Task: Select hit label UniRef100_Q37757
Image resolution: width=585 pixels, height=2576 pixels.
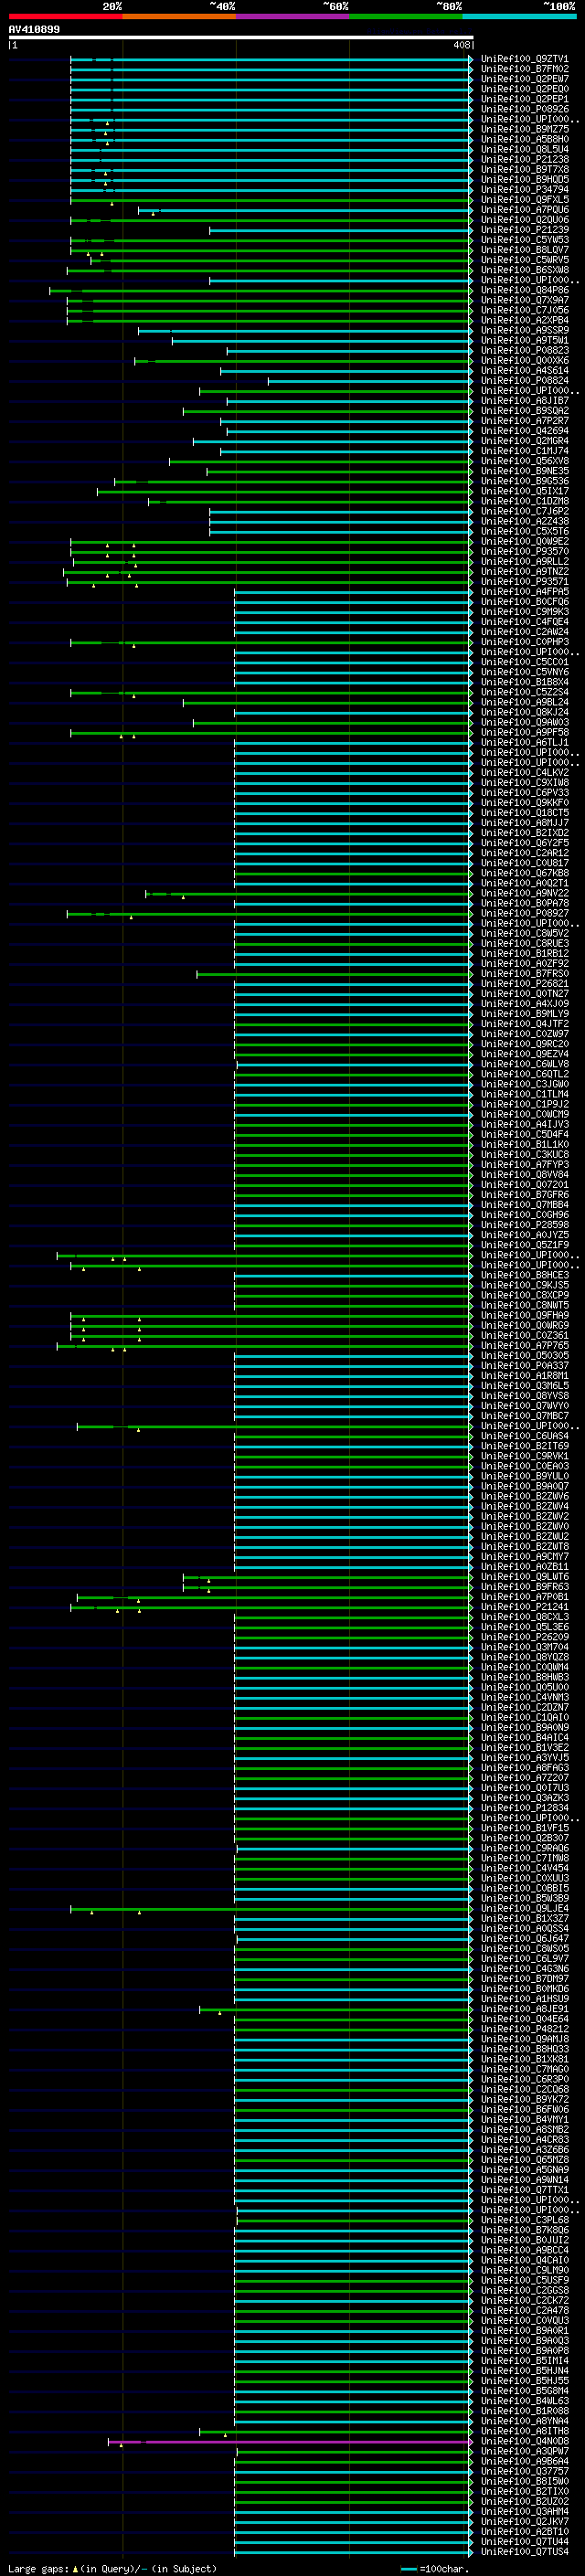Action: pos(525,2471)
